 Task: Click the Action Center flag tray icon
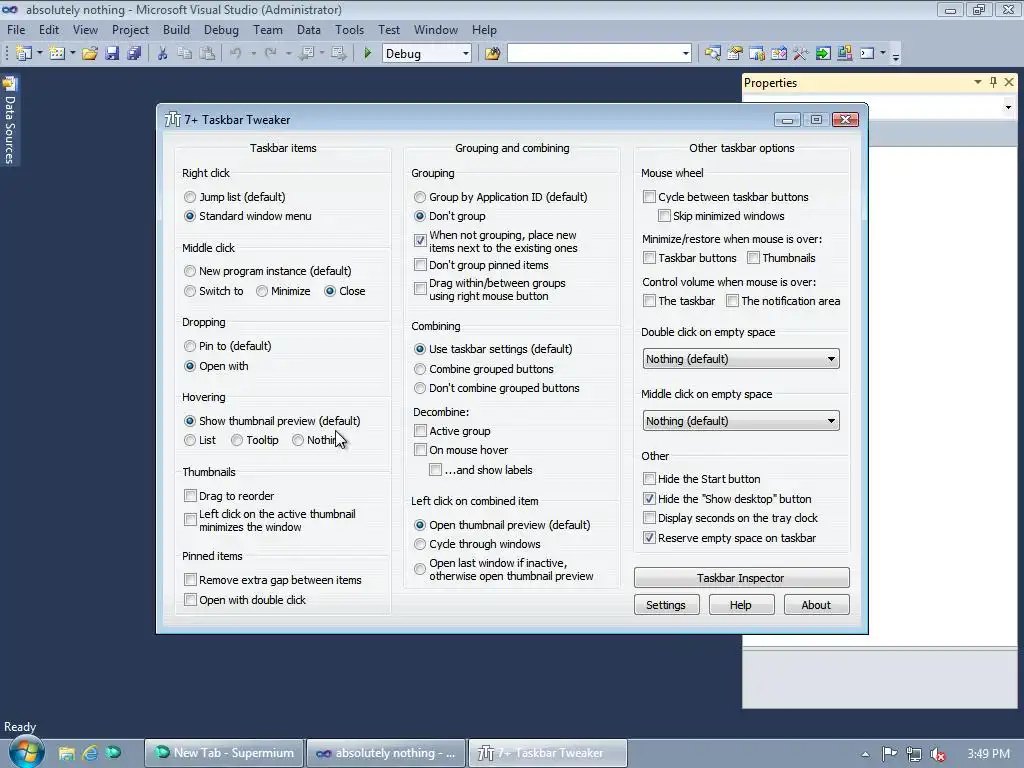tap(889, 754)
